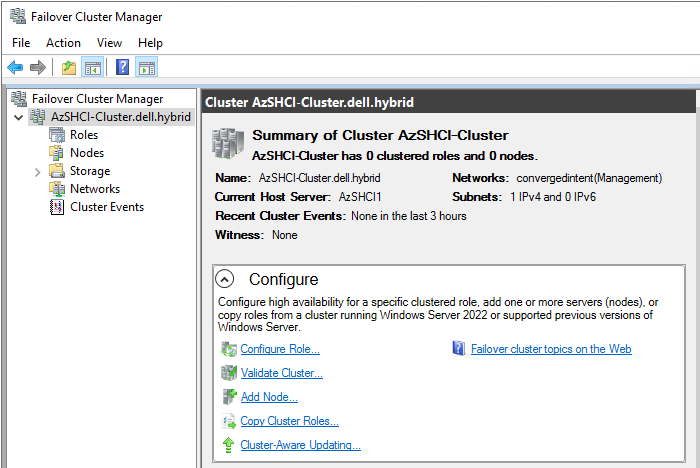The image size is (700, 468).
Task: Launch Cluster-Aware Updating link
Action: [x=300, y=445]
